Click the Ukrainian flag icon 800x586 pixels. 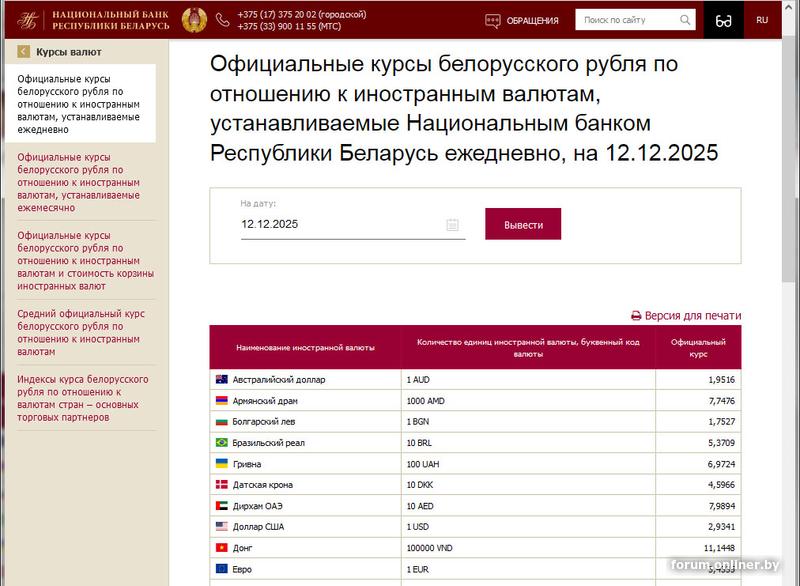221,463
